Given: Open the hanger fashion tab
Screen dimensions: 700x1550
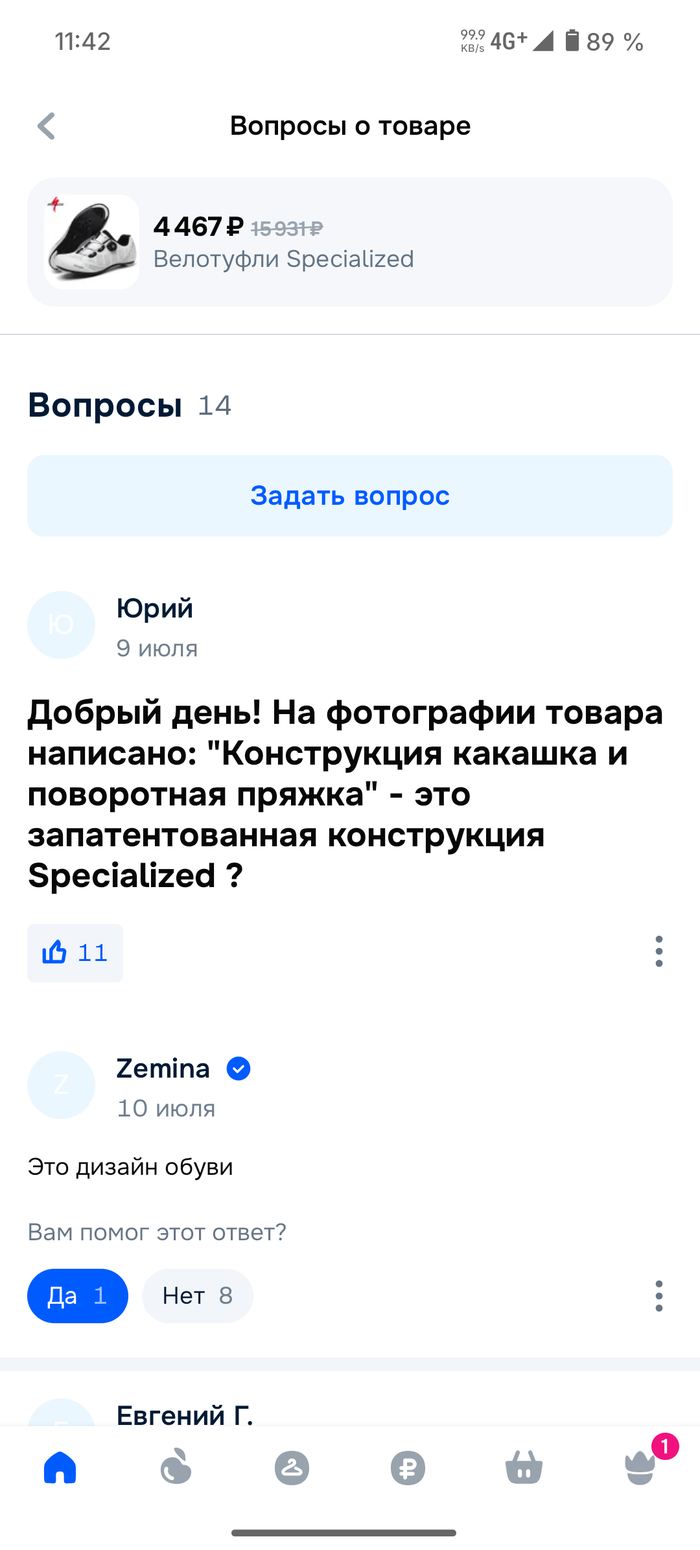Looking at the screenshot, I should click(292, 1468).
